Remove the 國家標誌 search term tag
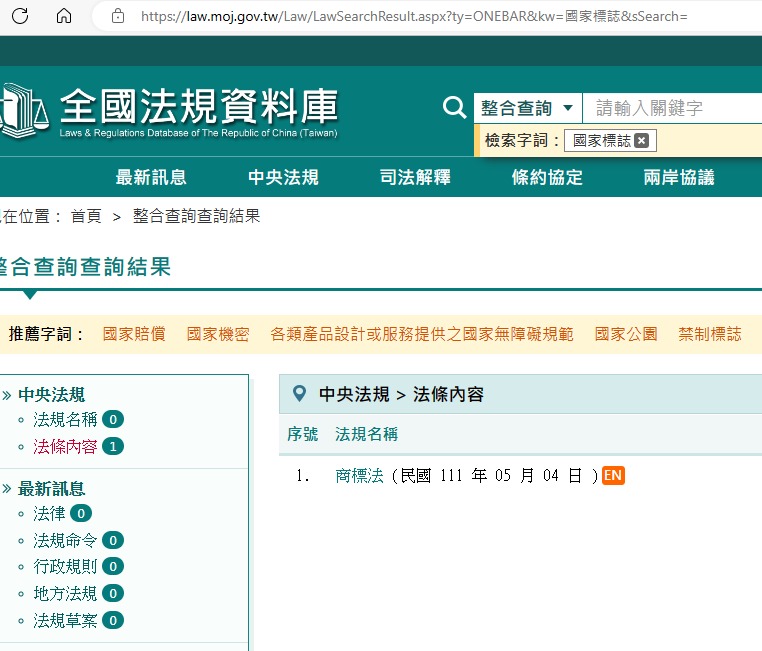The image size is (762, 651). click(642, 141)
